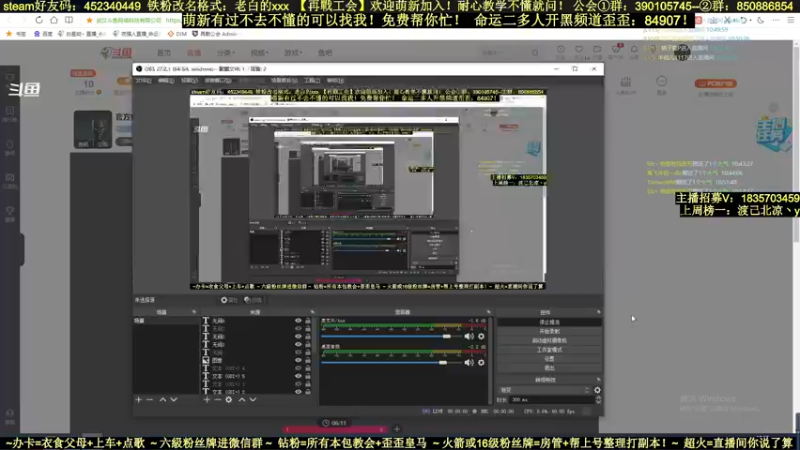
Task: Click second mixer channel volume slider
Action: (x=391, y=363)
